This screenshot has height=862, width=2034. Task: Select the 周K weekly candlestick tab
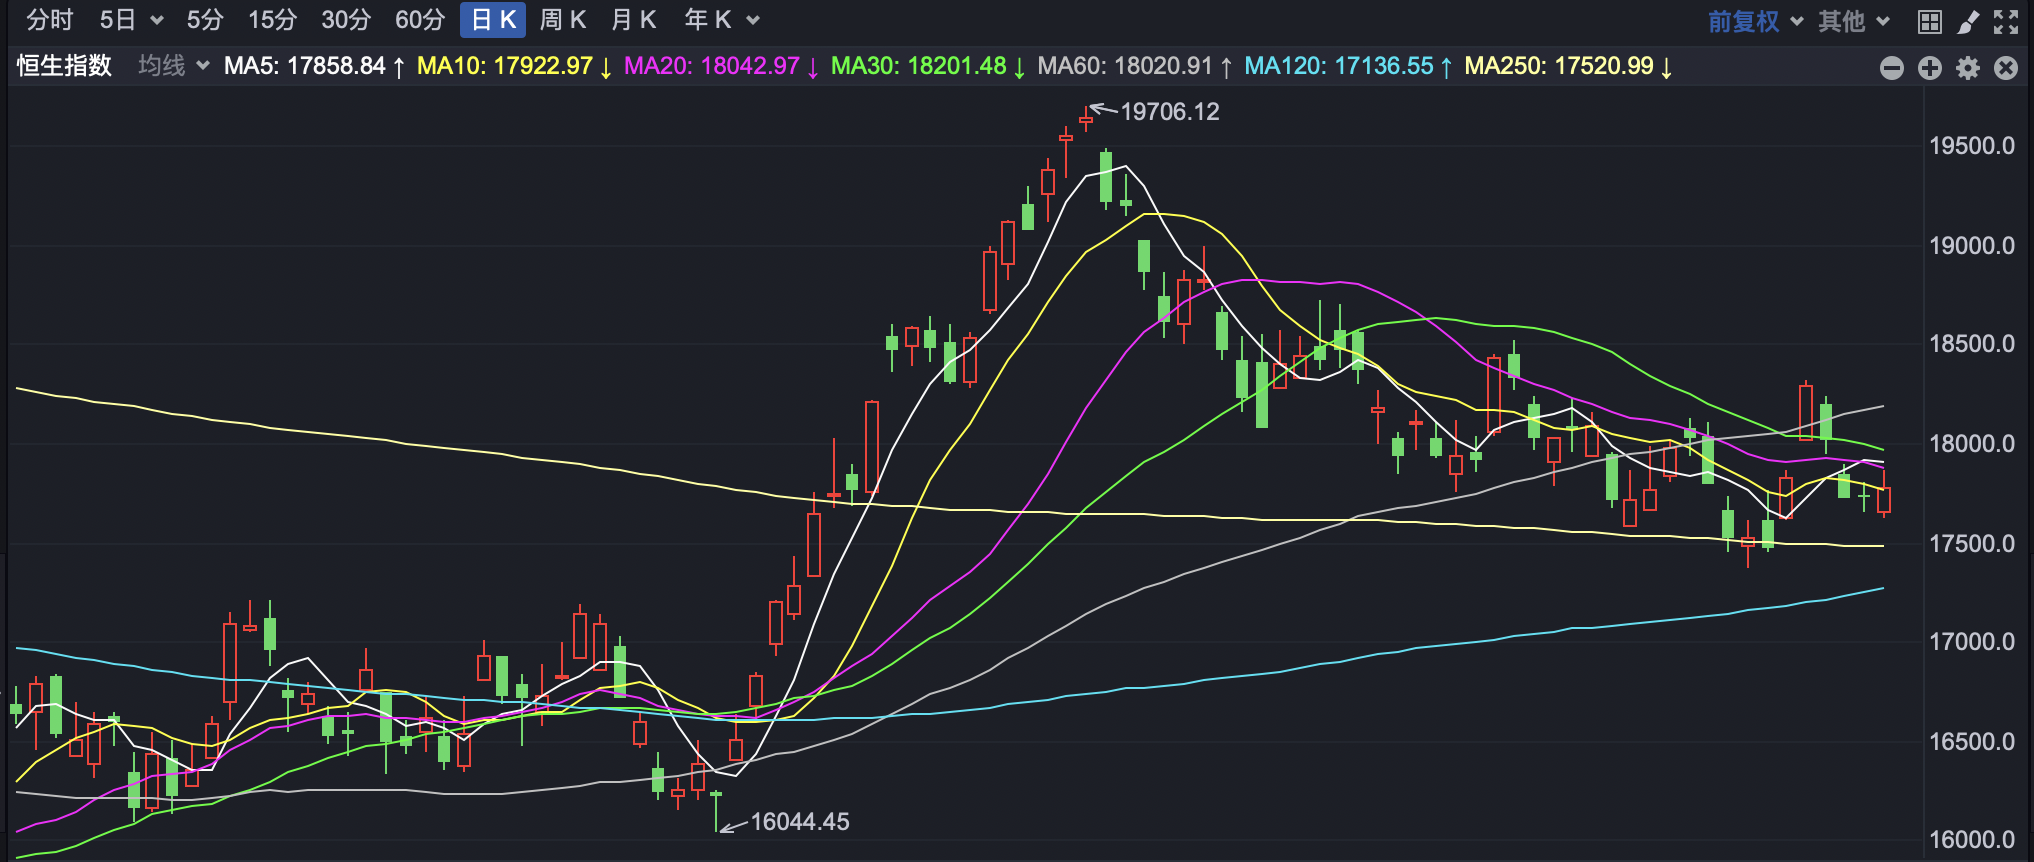[563, 20]
